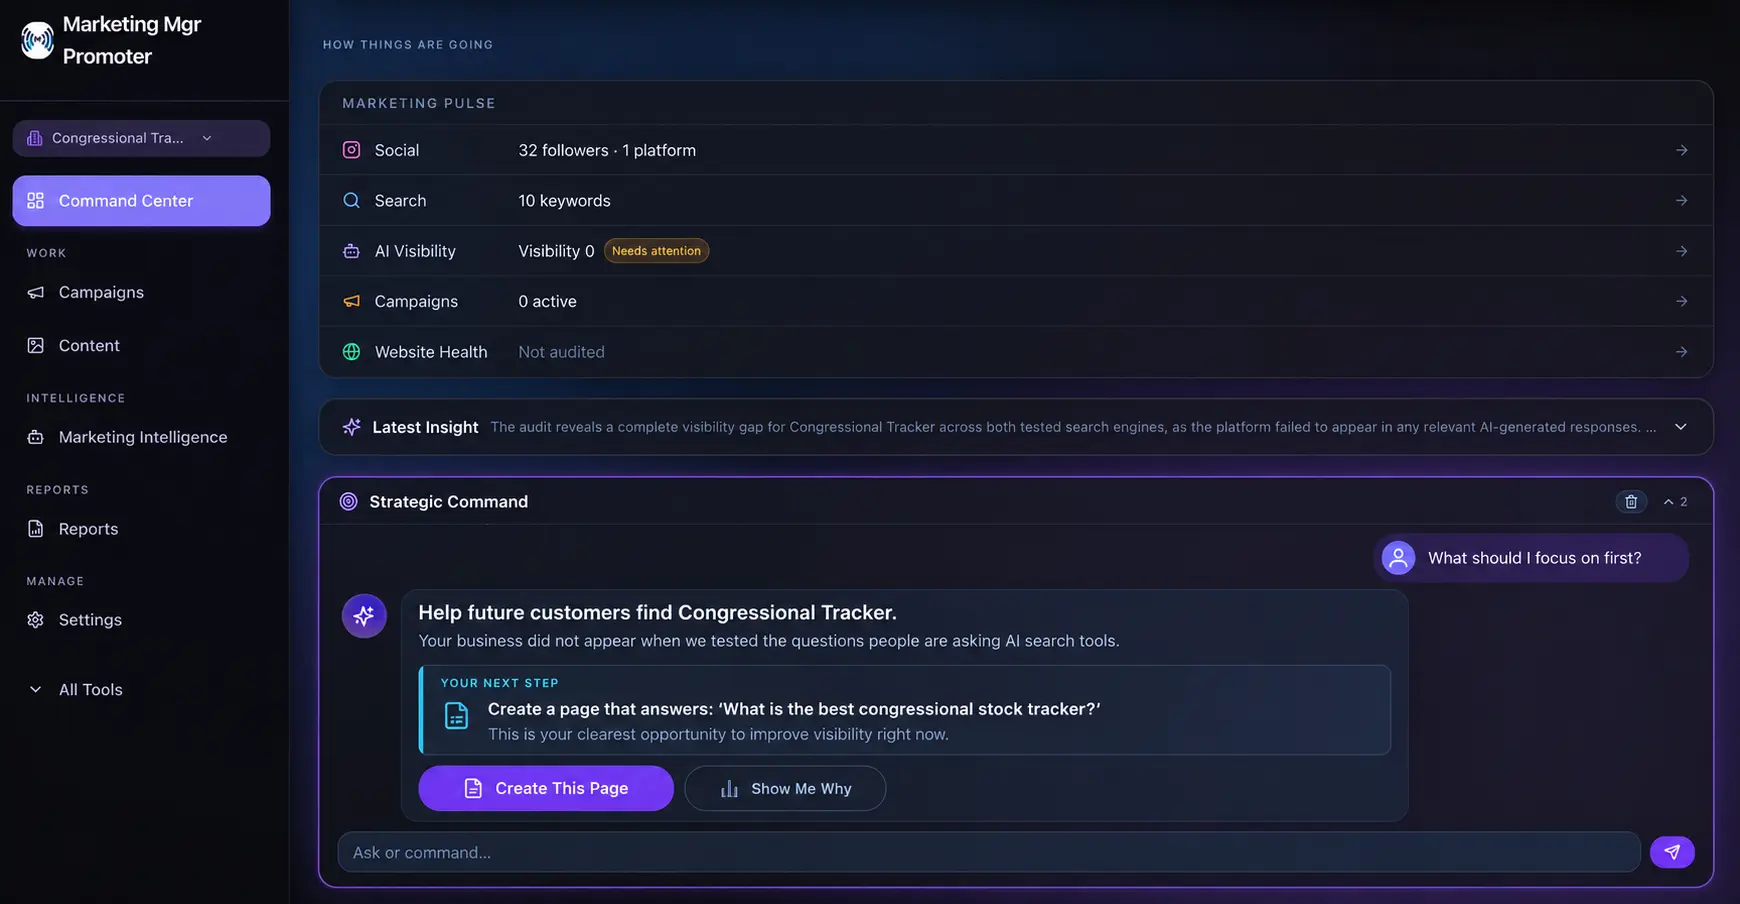Clear Strategic Command chat with trash icon
Viewport: 1740px width, 904px height.
(x=1631, y=502)
